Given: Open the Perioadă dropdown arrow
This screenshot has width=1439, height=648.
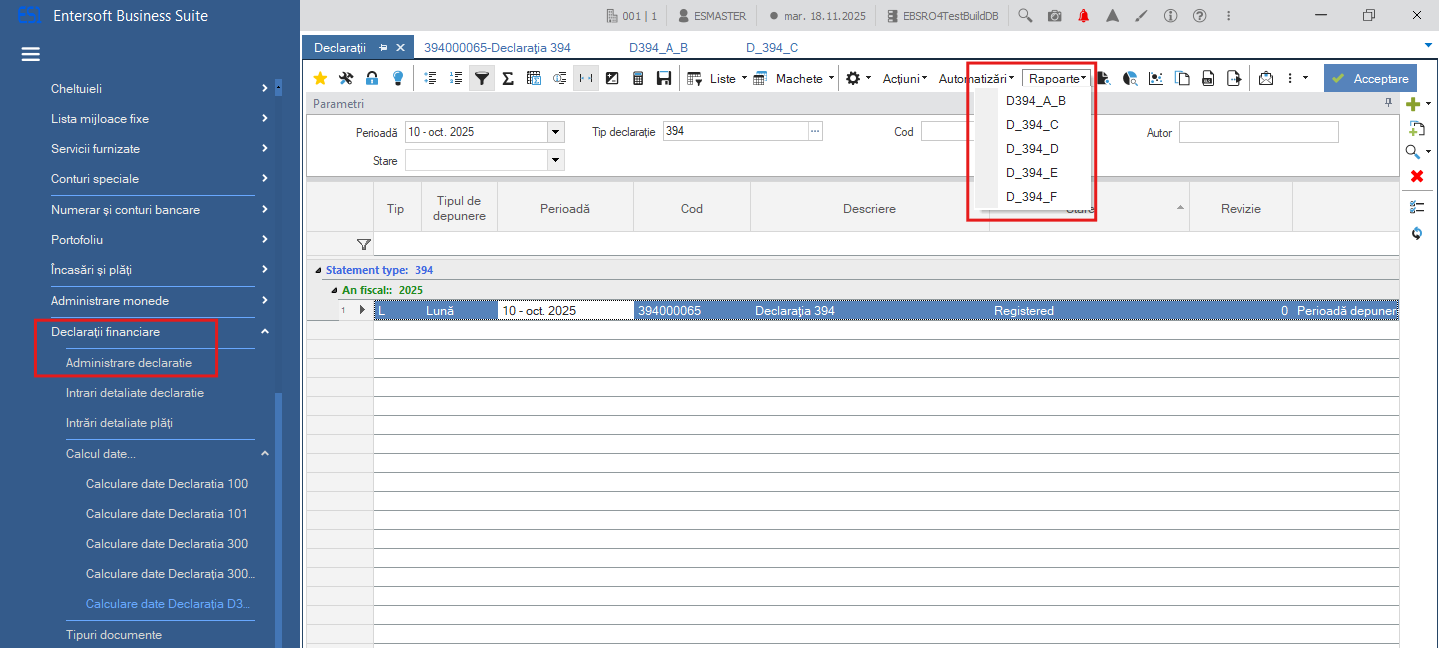Looking at the screenshot, I should [x=556, y=132].
